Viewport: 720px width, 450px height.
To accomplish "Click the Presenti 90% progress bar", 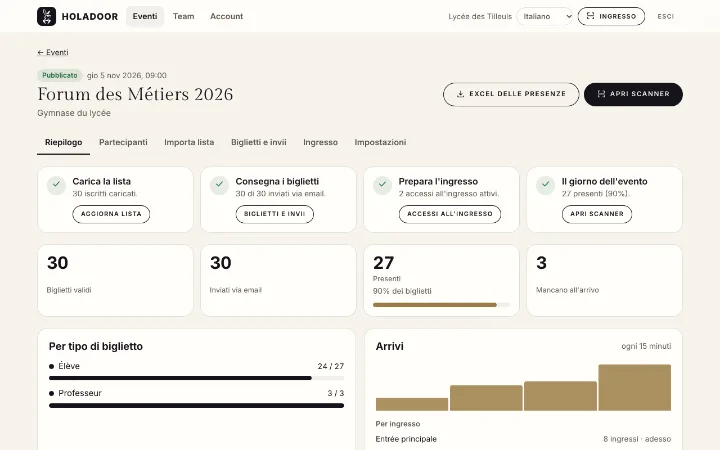I will pyautogui.click(x=441, y=305).
